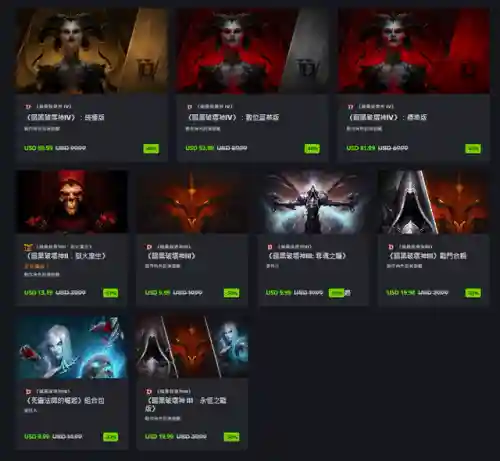Click the Diablo IV logo icon on the Ultimate Edition card

(28, 107)
